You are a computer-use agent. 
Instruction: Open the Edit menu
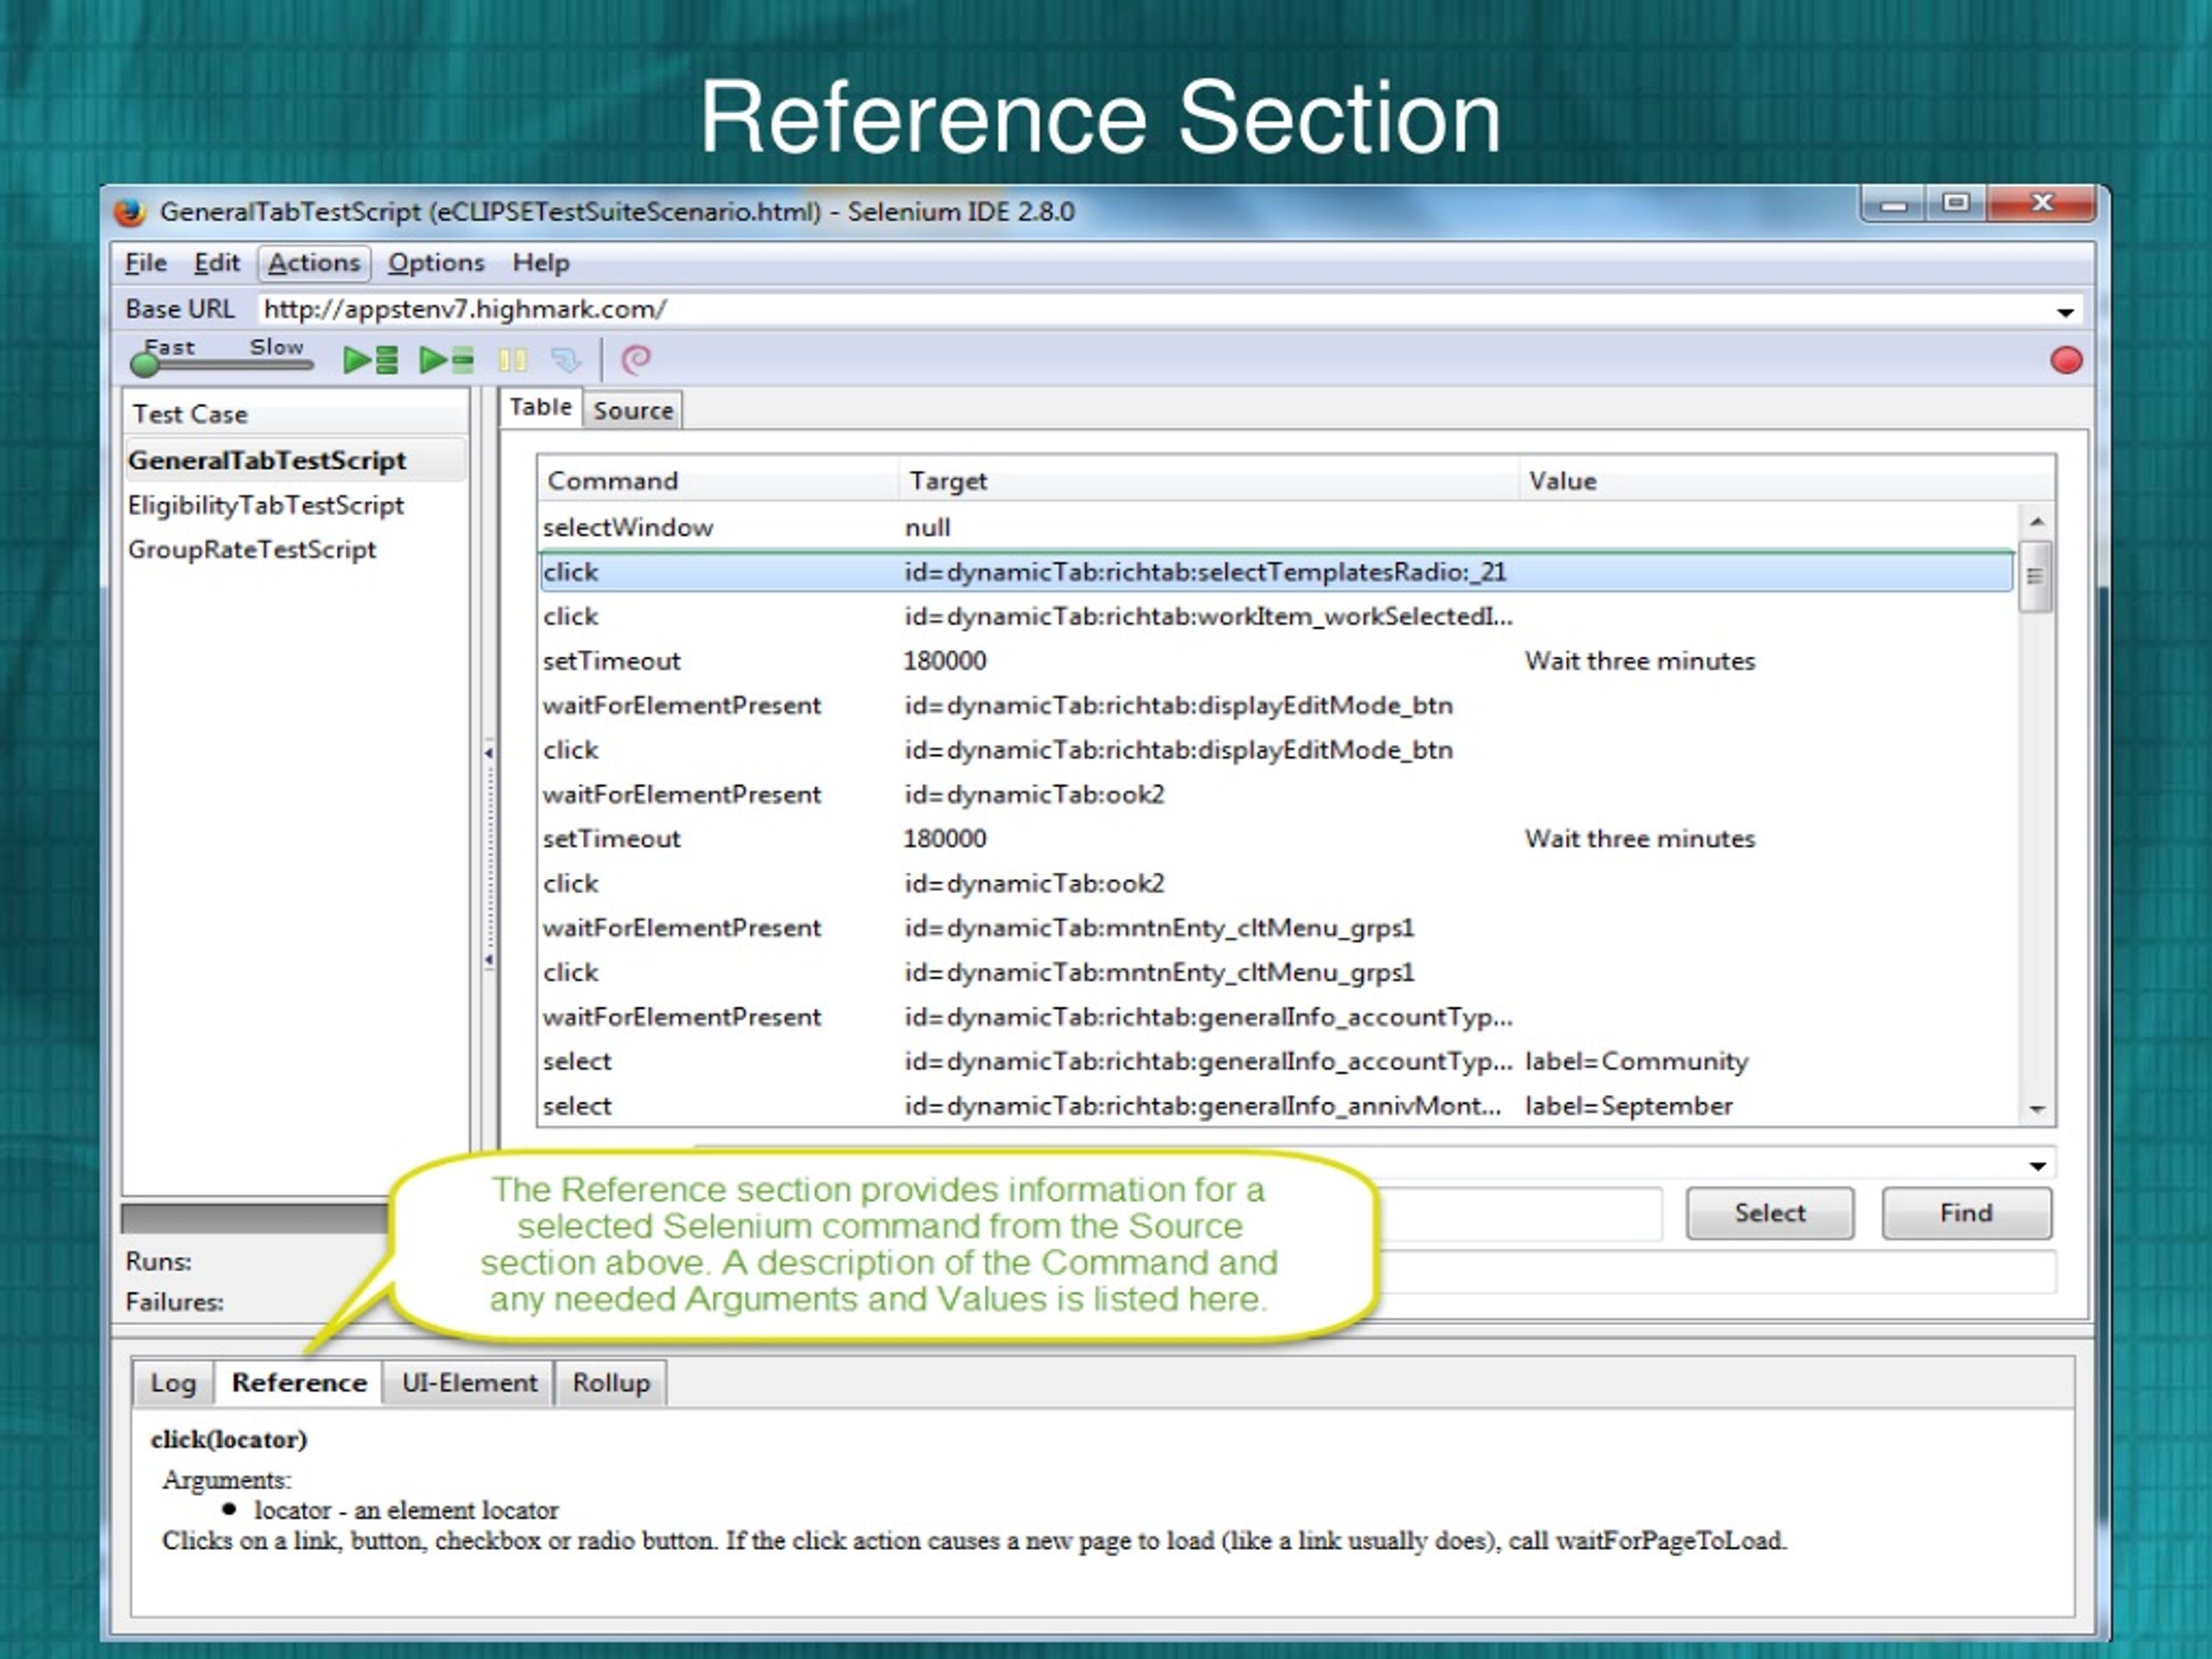(216, 263)
